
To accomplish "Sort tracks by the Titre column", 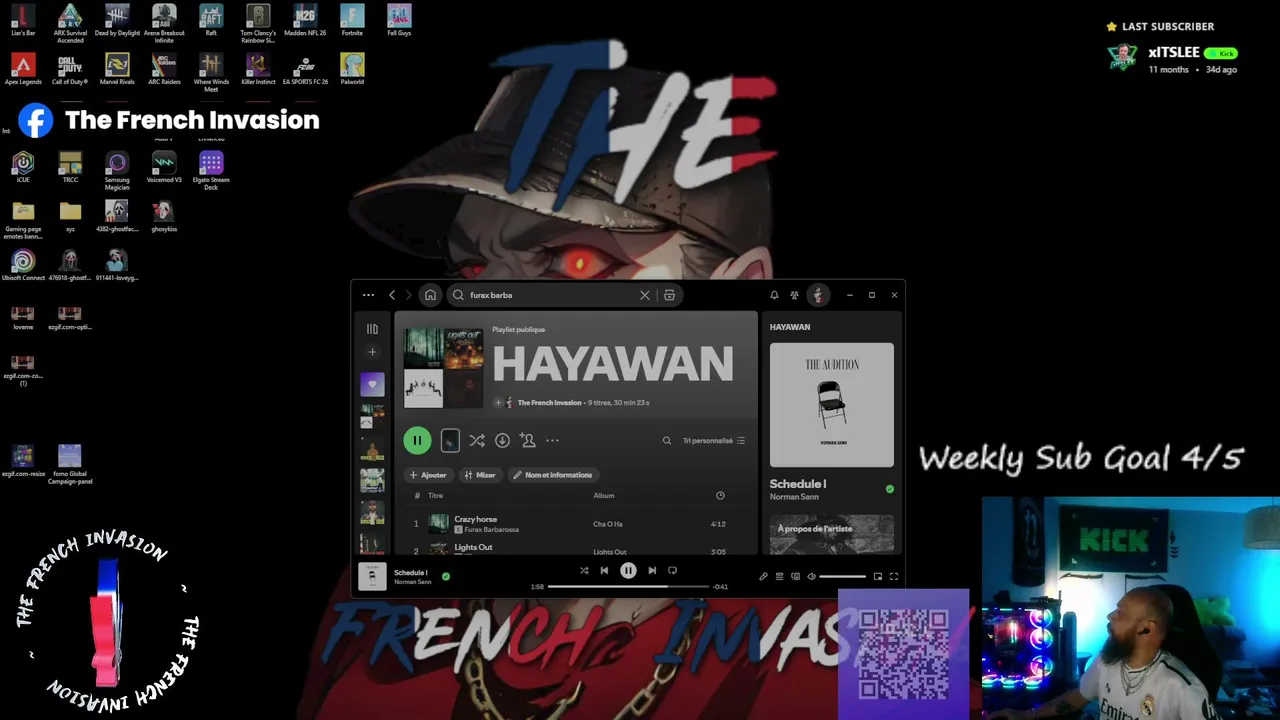I will pyautogui.click(x=435, y=496).
